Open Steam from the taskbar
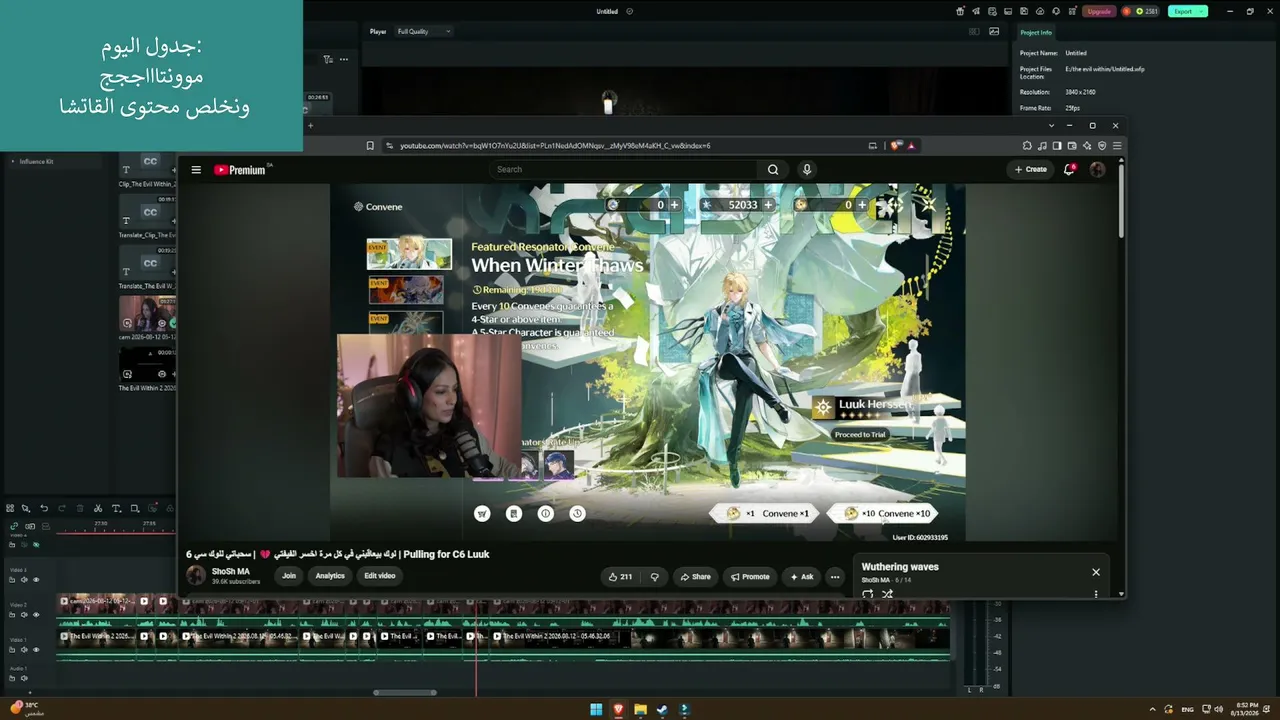The height and width of the screenshot is (720, 1280). (x=662, y=709)
